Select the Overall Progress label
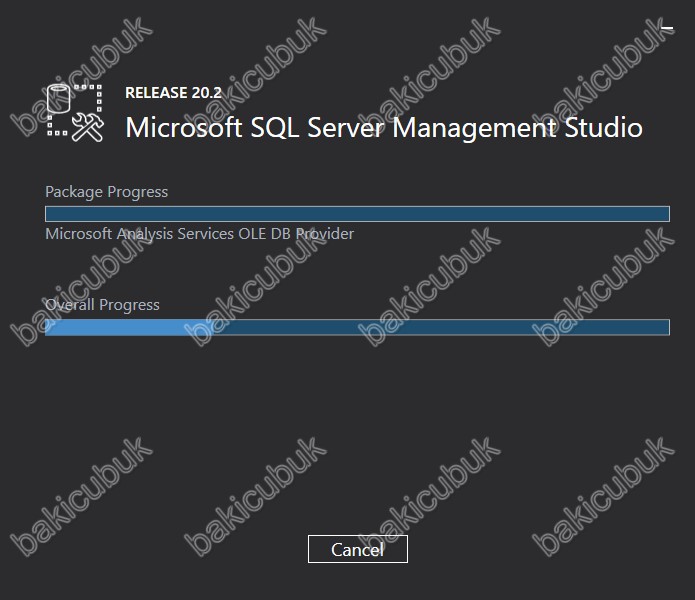Viewport: 695px width, 600px height. coord(102,304)
